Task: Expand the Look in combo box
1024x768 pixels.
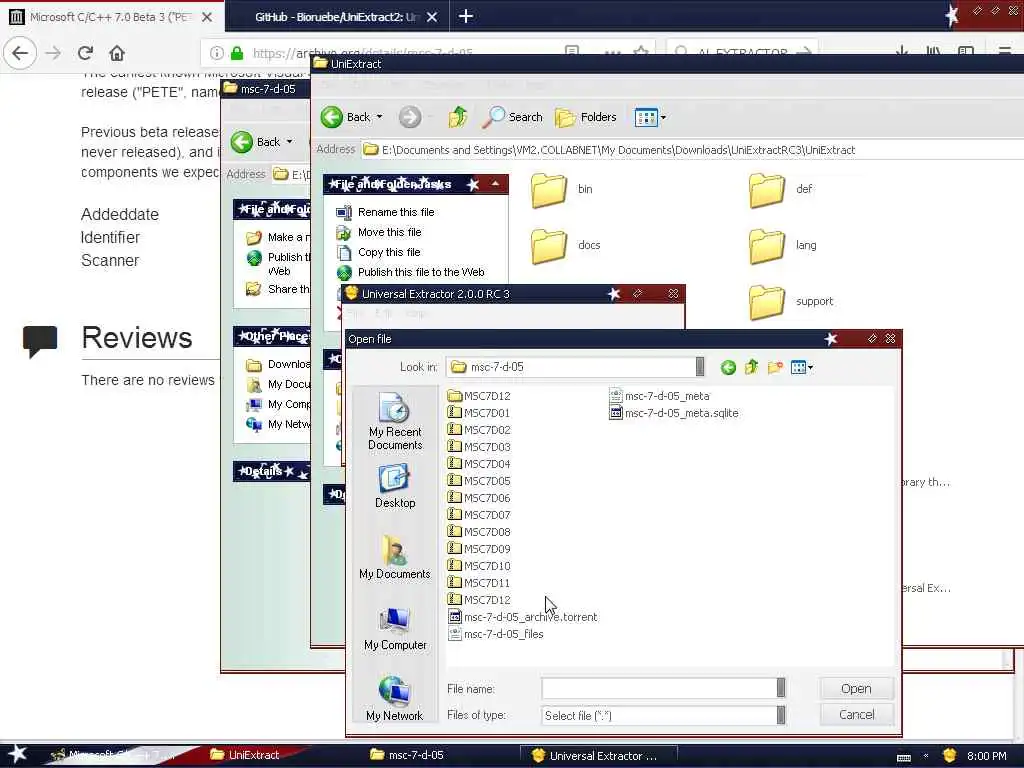Action: [700, 367]
